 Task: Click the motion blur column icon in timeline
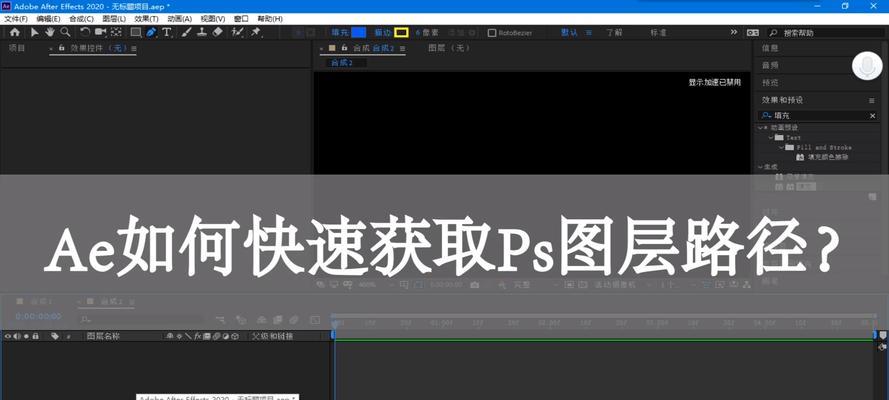[x=217, y=336]
